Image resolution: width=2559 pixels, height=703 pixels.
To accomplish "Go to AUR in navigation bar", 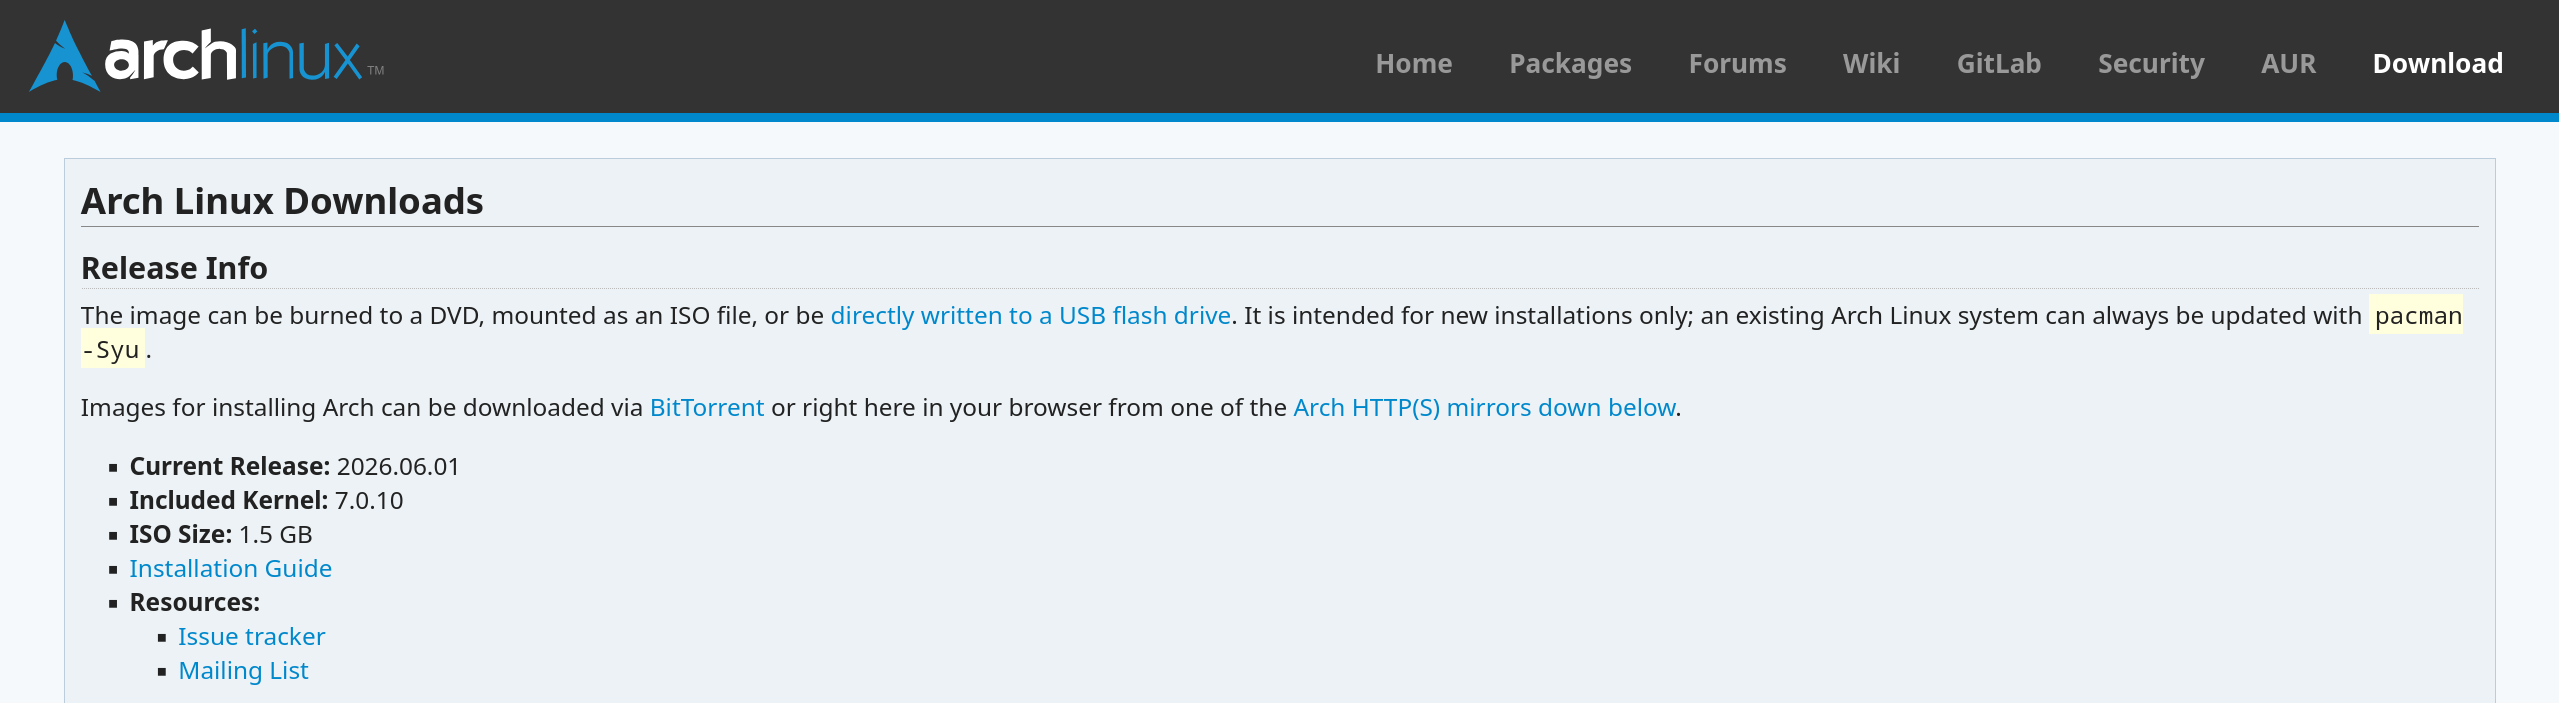I will [2288, 63].
